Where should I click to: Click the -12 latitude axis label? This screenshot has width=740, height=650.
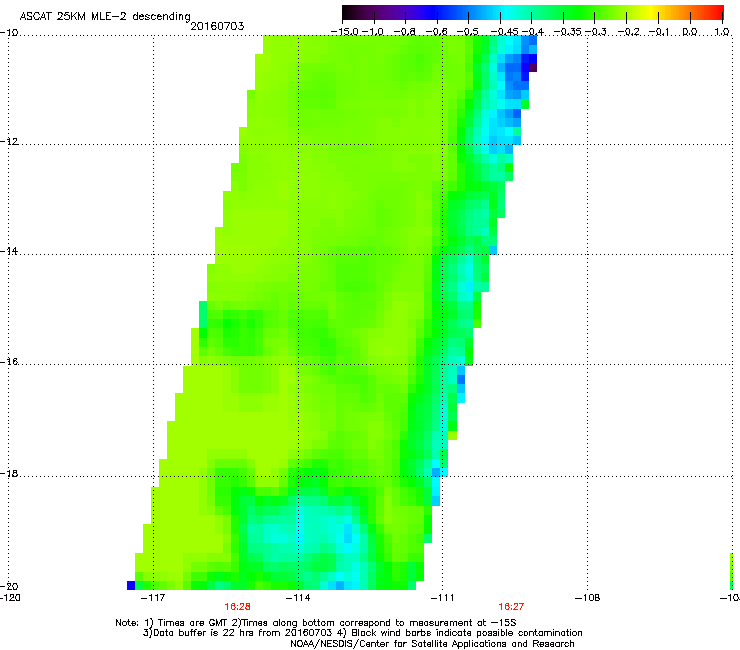click(x=9, y=142)
